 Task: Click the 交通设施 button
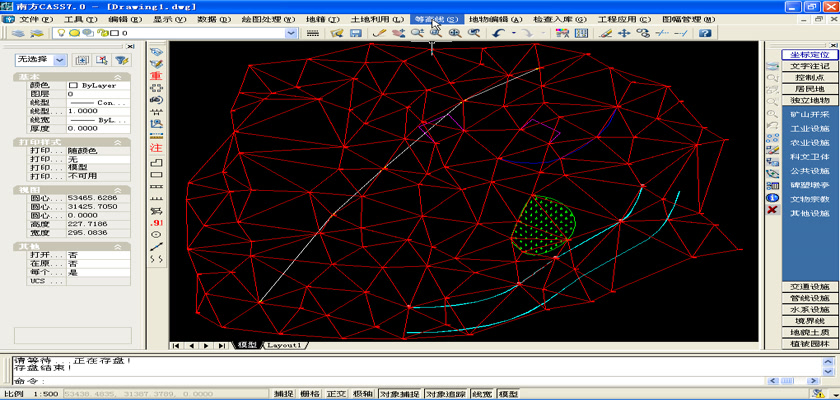(809, 286)
